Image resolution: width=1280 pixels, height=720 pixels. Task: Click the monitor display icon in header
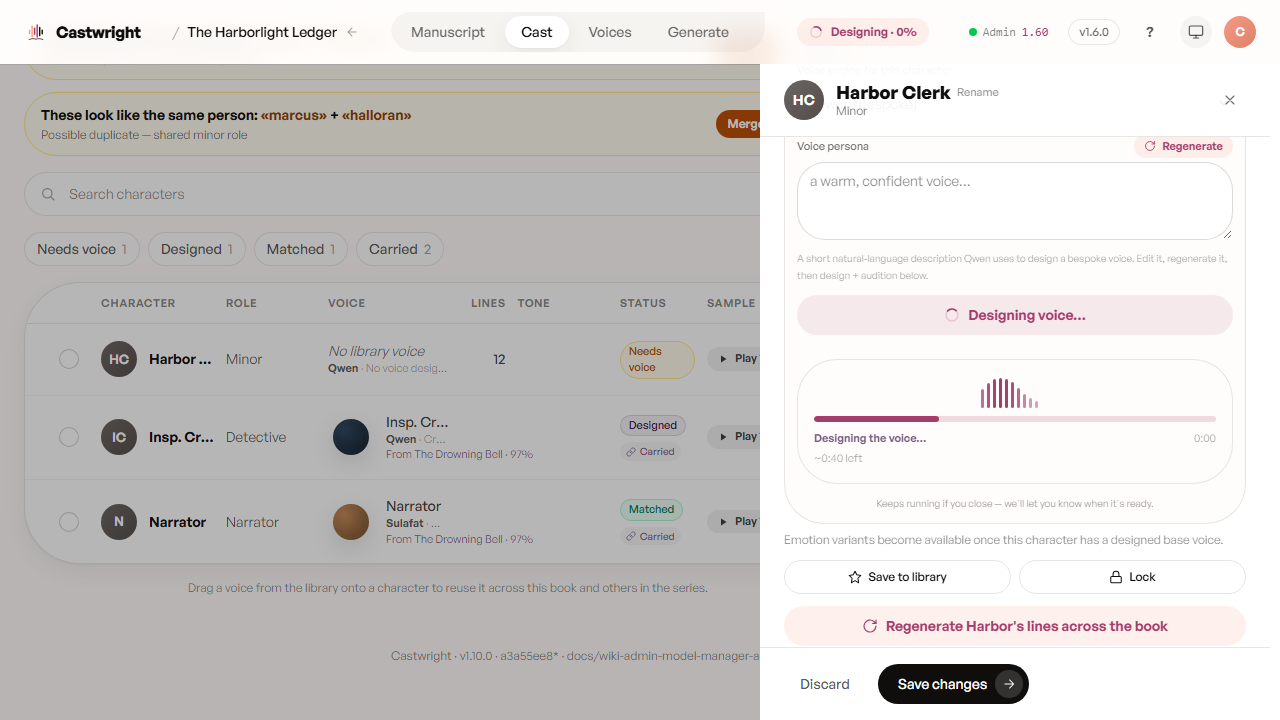[1196, 32]
